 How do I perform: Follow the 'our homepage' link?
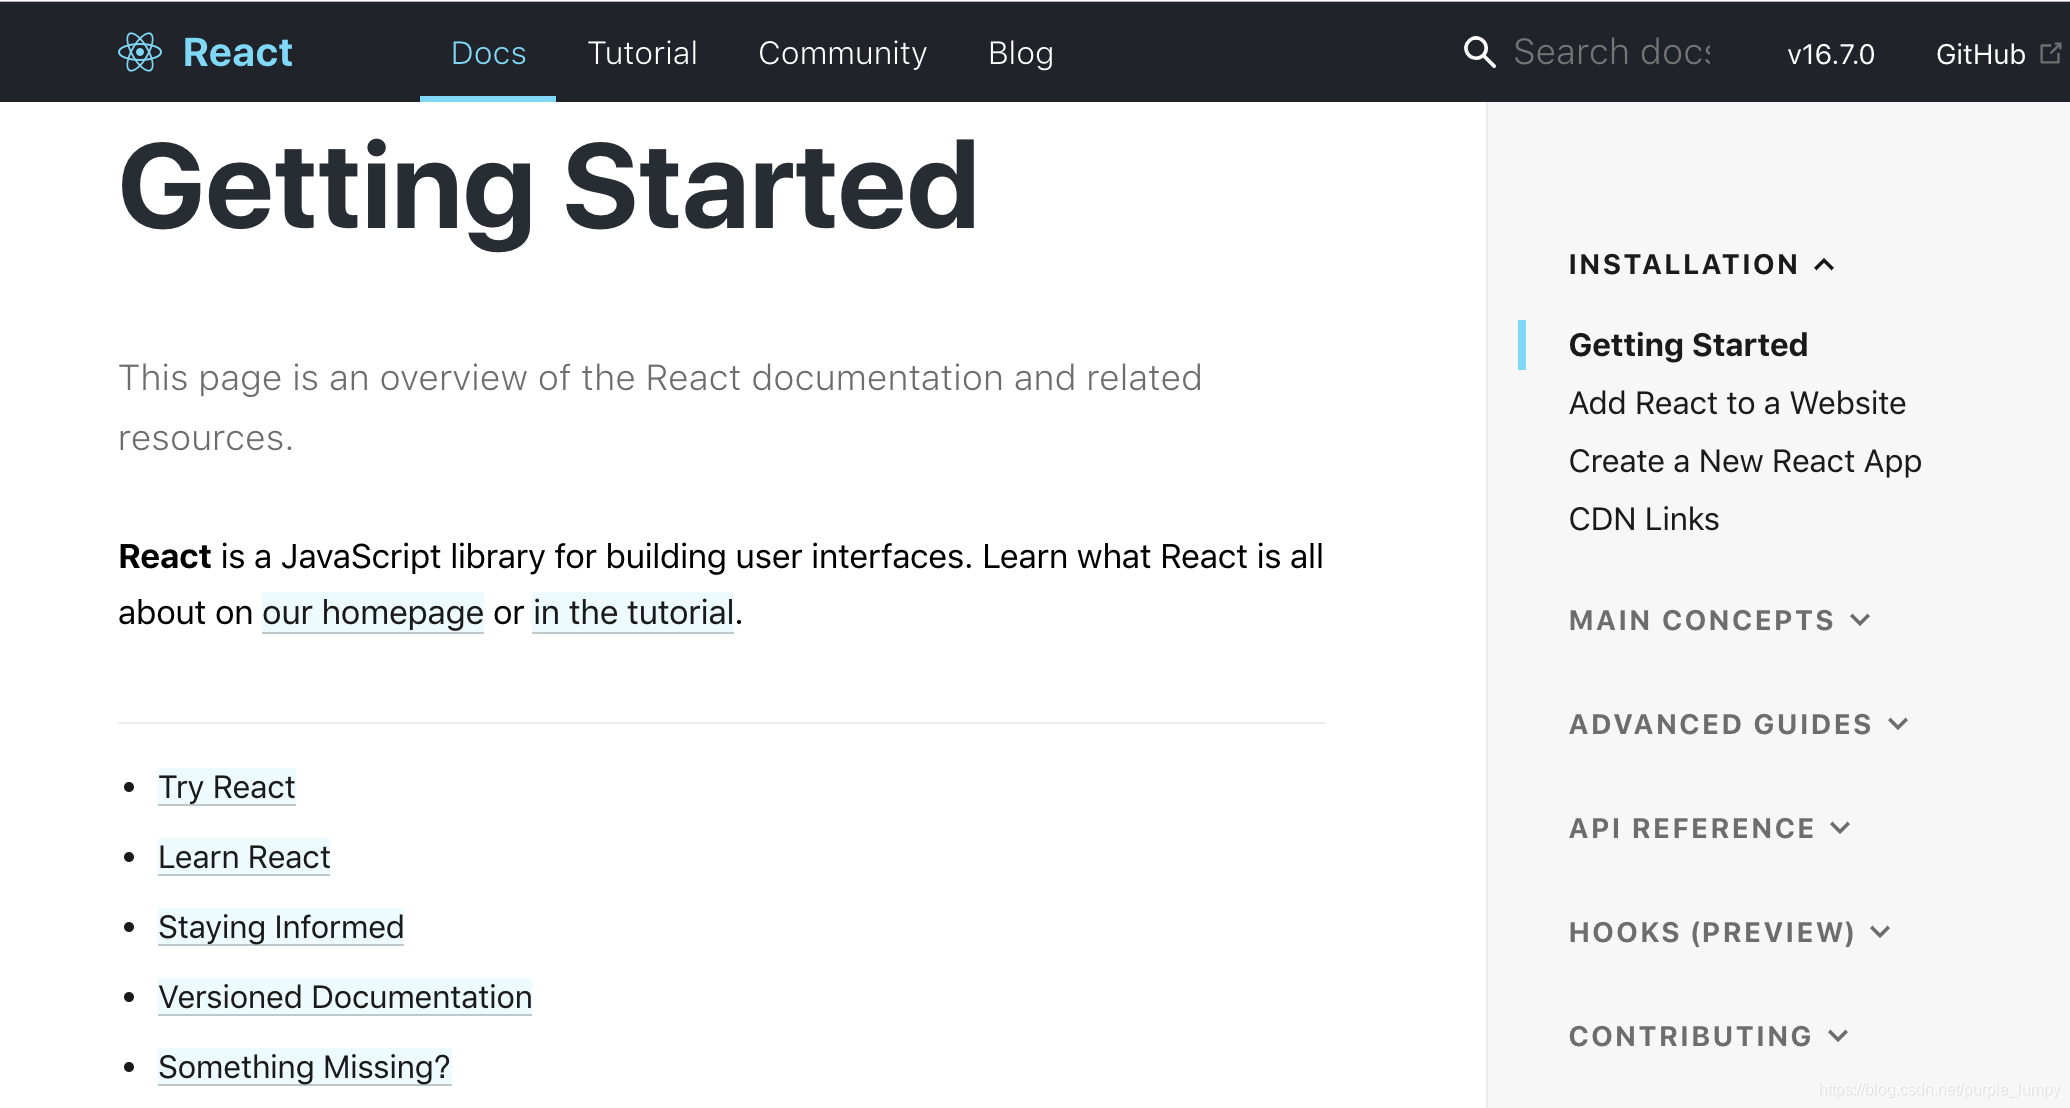[373, 612]
